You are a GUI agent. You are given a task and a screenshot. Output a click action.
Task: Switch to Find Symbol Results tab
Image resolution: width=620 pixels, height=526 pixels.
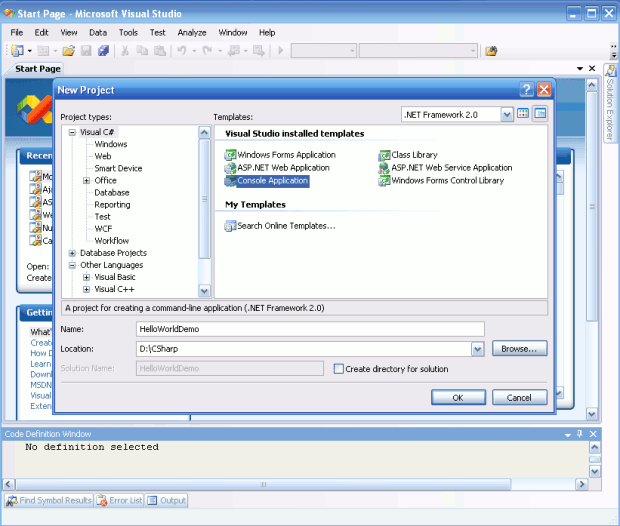point(49,500)
